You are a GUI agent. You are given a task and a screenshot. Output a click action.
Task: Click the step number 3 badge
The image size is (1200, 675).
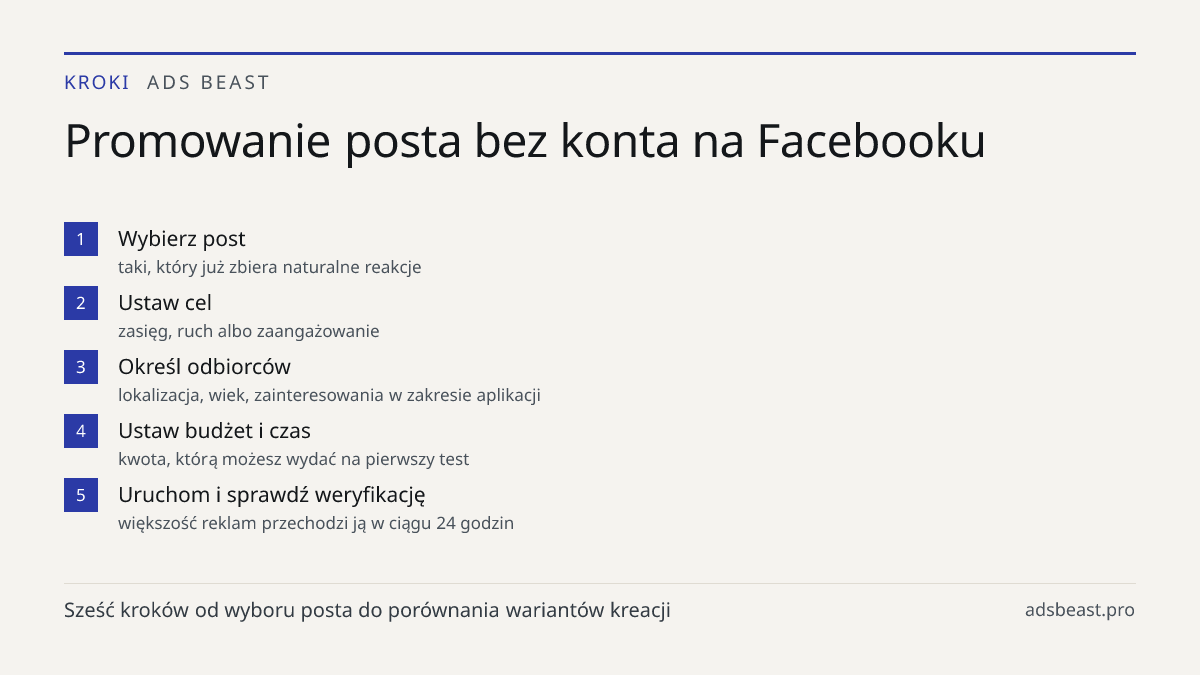[x=81, y=367]
